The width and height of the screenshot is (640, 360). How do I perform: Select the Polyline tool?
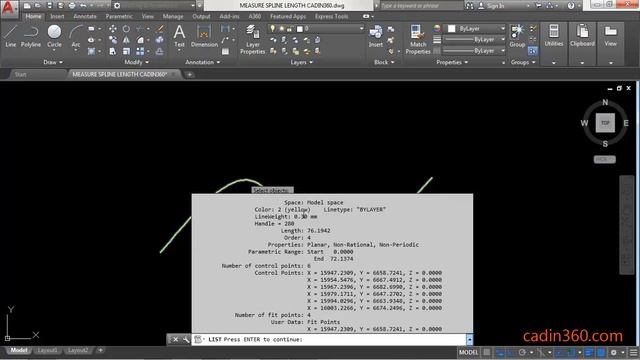[31, 36]
